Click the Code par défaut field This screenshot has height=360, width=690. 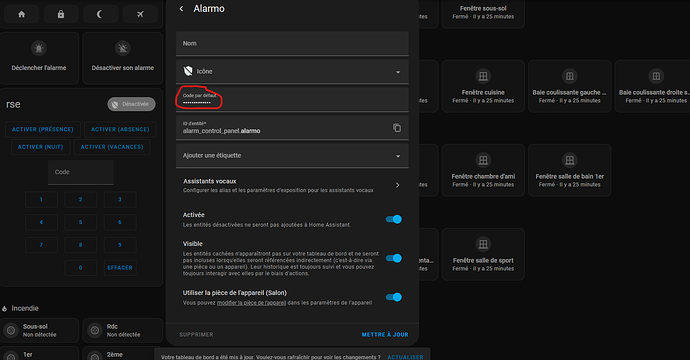[x=292, y=99]
